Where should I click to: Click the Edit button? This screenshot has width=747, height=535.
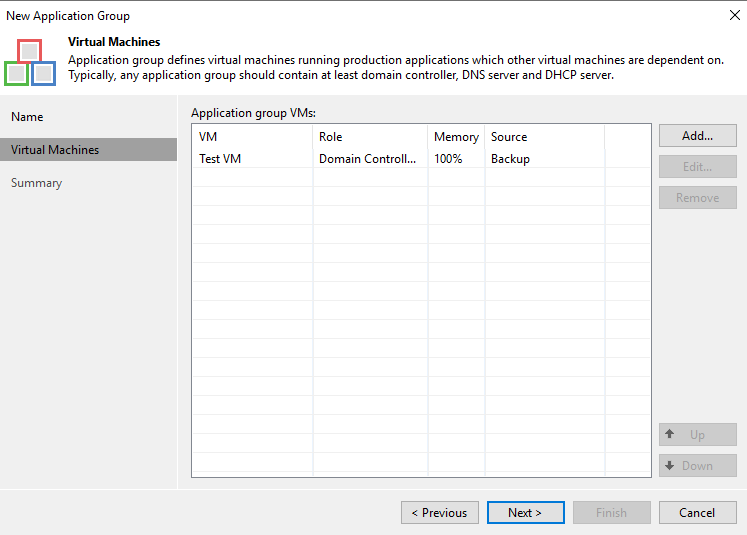point(697,167)
